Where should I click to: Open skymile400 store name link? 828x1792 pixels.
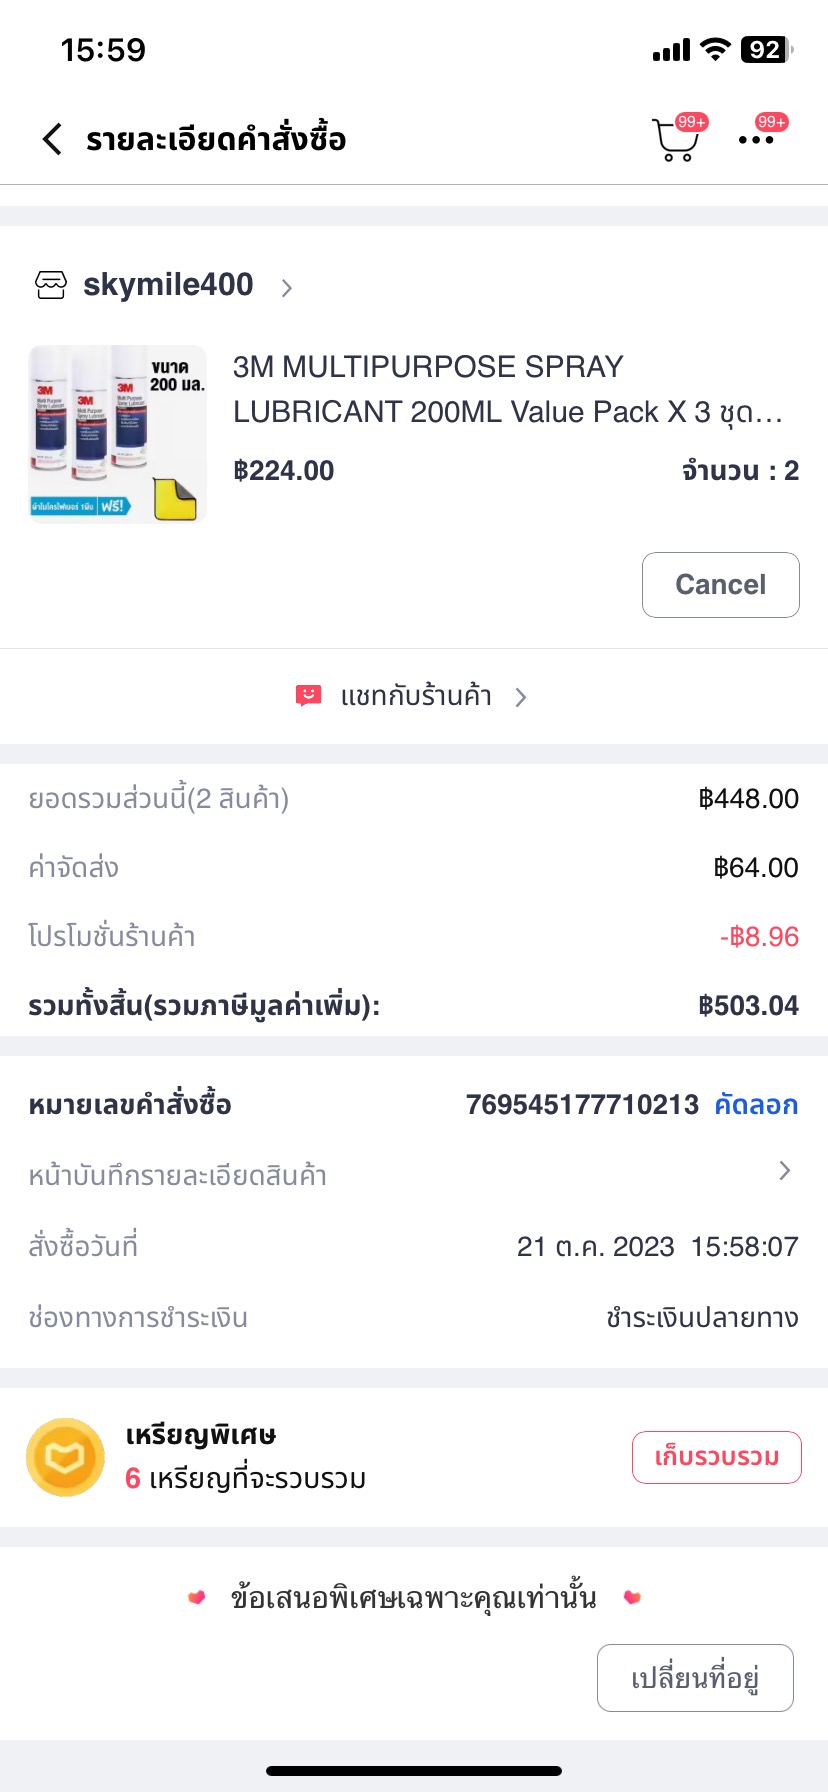[x=168, y=285]
